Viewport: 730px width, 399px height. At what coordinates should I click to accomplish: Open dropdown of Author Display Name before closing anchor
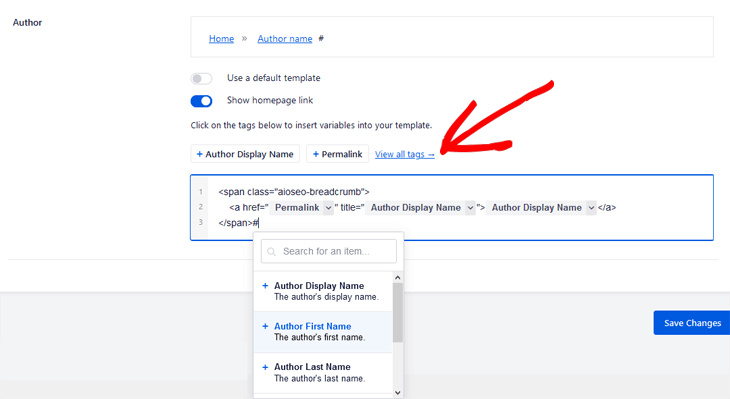(x=591, y=208)
